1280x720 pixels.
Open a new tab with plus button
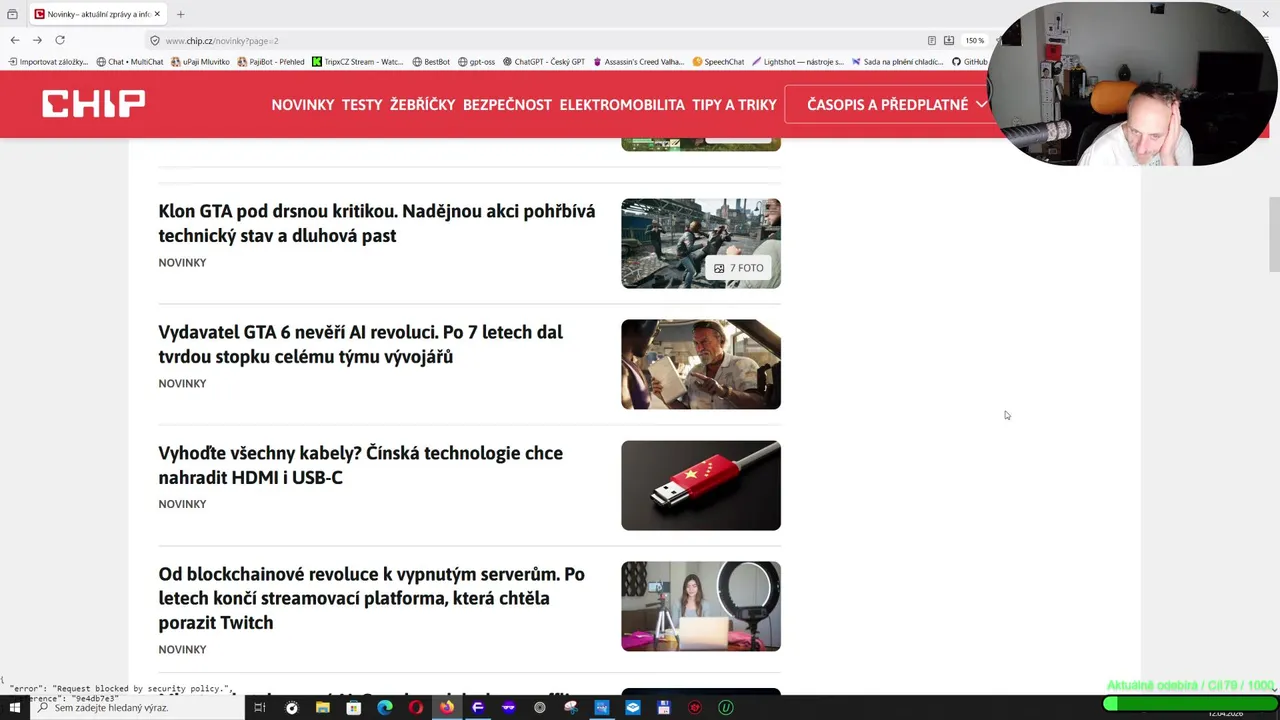point(181,14)
